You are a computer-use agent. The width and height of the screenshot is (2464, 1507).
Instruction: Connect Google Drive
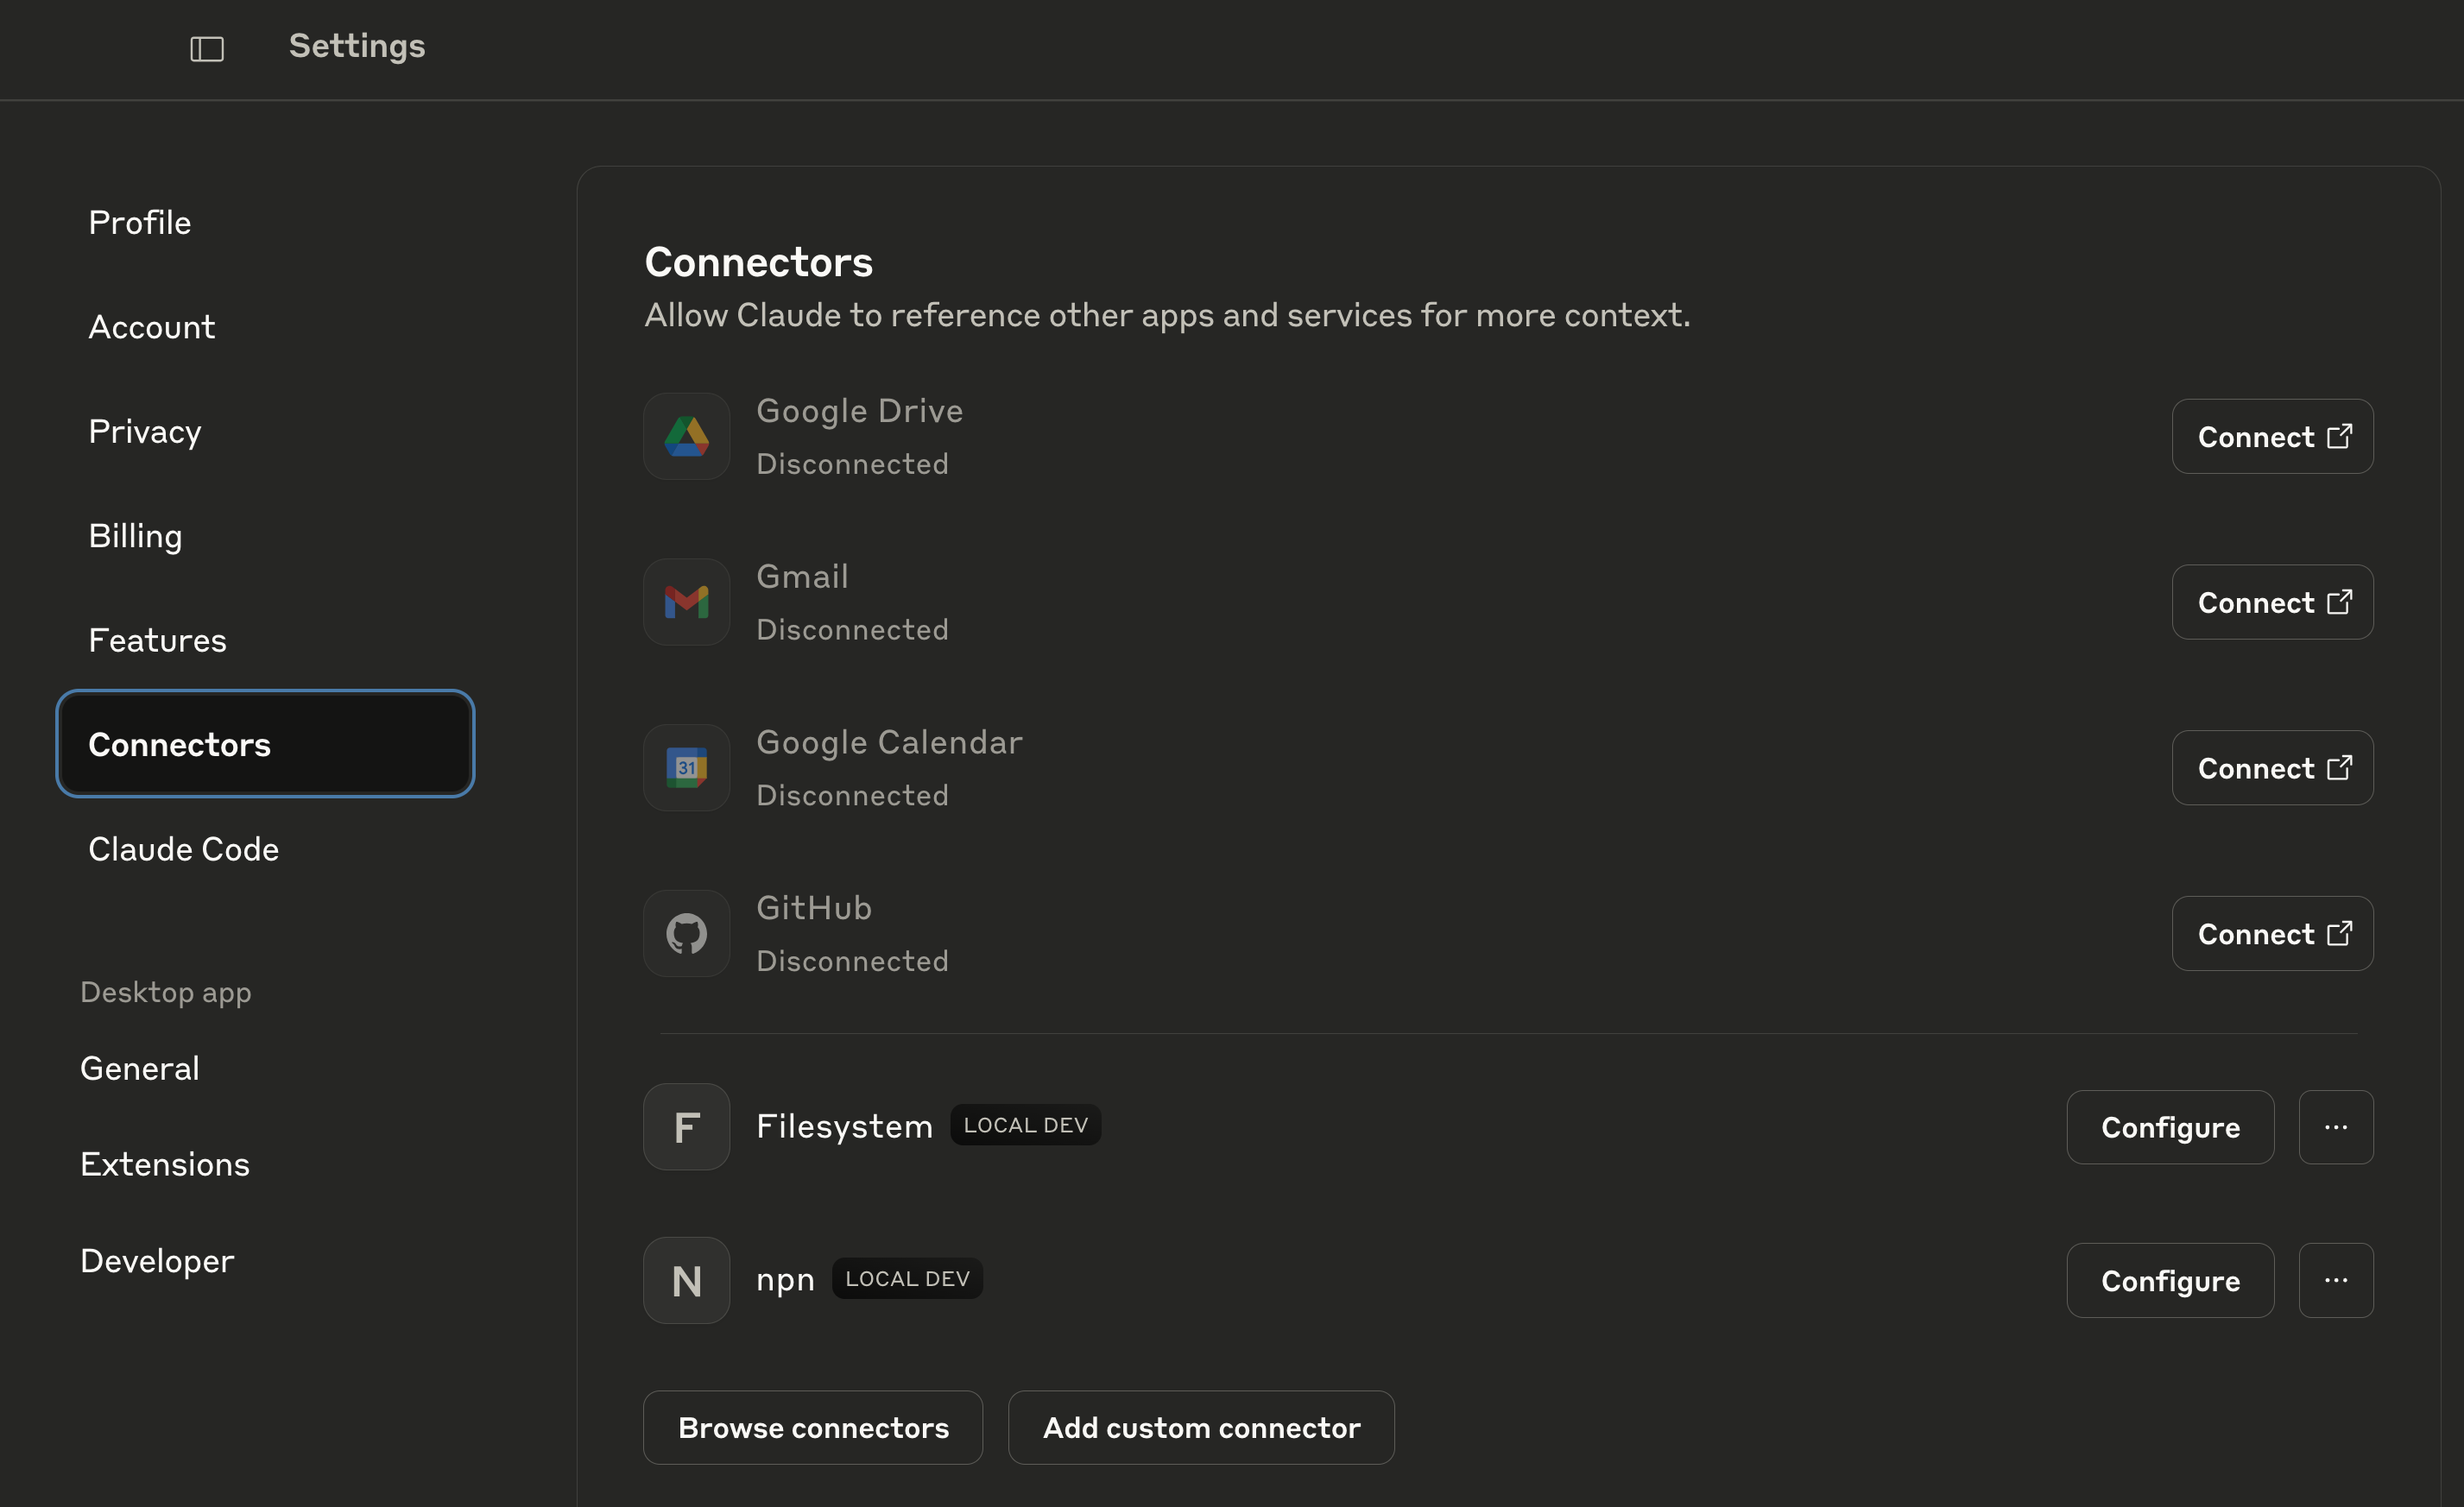tap(2272, 437)
